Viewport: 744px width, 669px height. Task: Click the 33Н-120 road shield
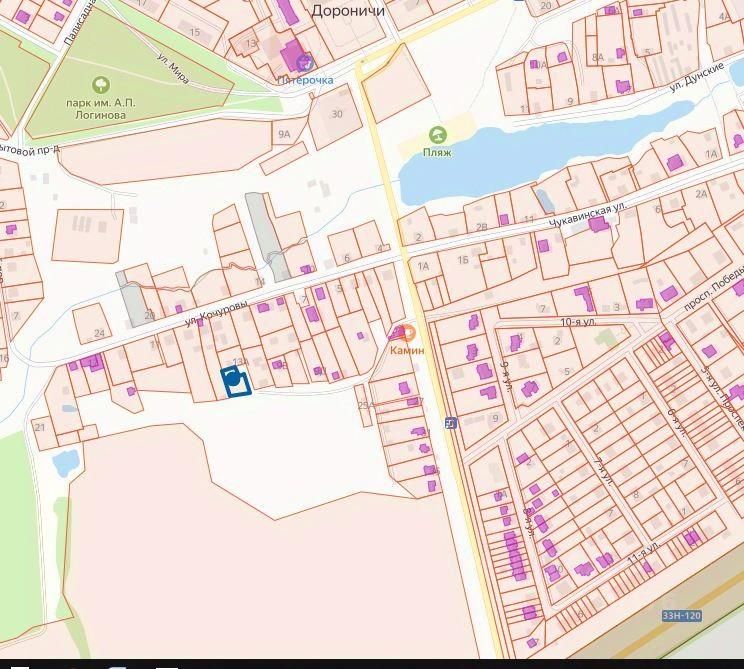tap(682, 616)
